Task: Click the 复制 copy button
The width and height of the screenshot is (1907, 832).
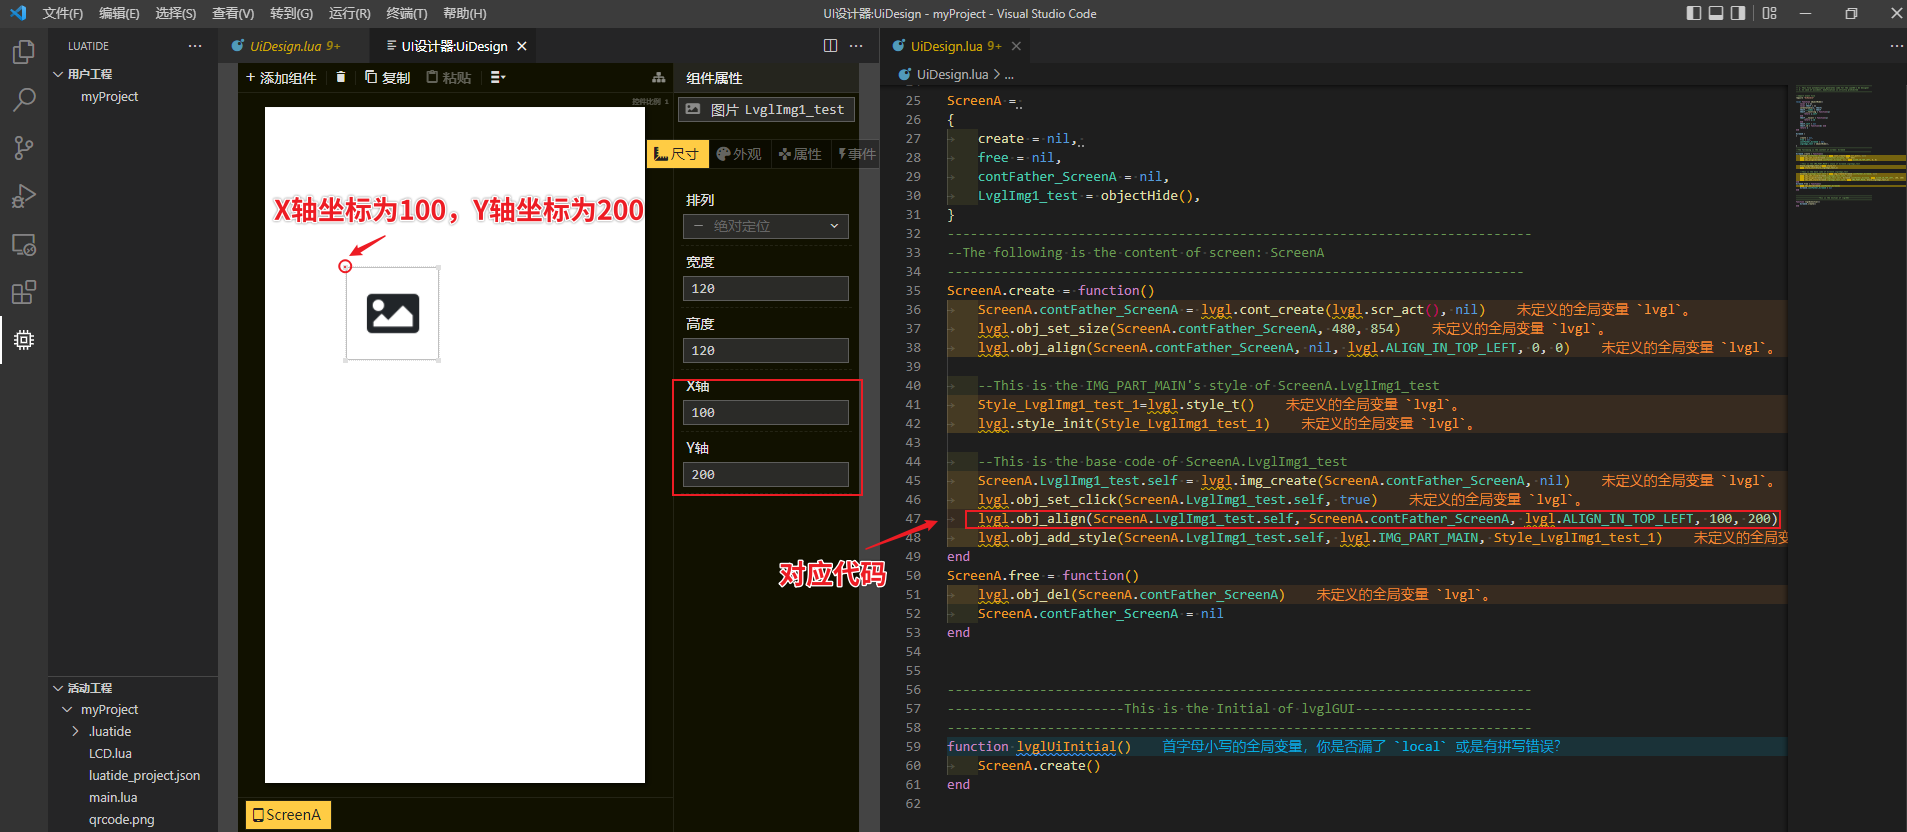Action: pyautogui.click(x=388, y=77)
